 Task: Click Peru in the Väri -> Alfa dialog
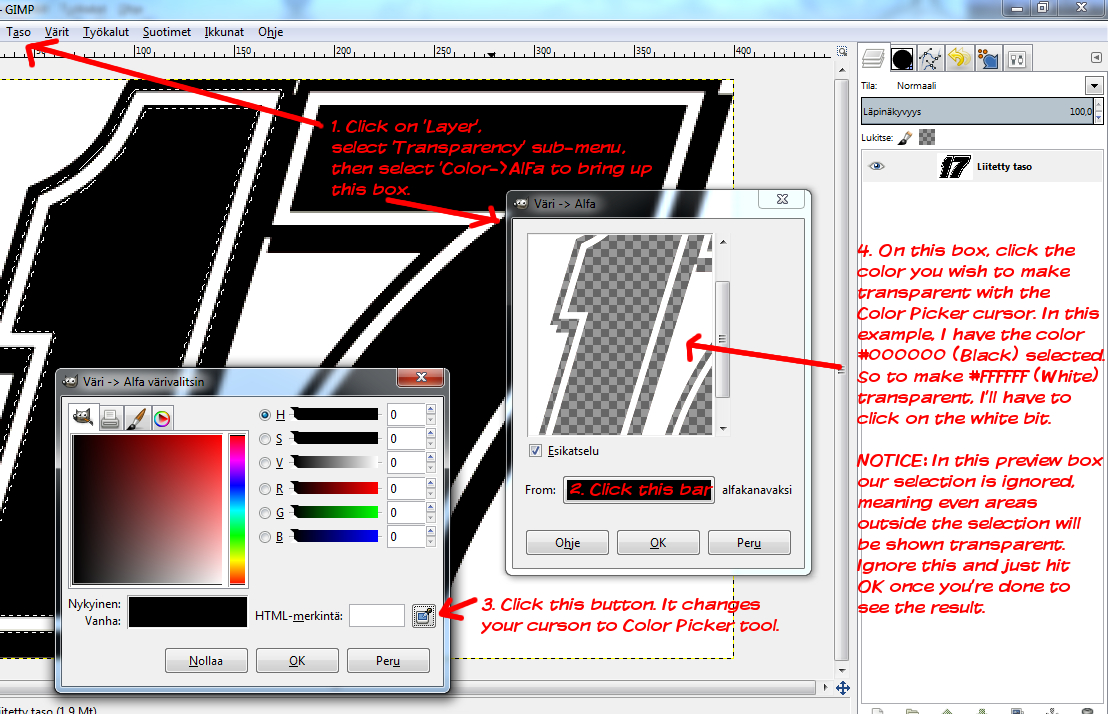[749, 543]
